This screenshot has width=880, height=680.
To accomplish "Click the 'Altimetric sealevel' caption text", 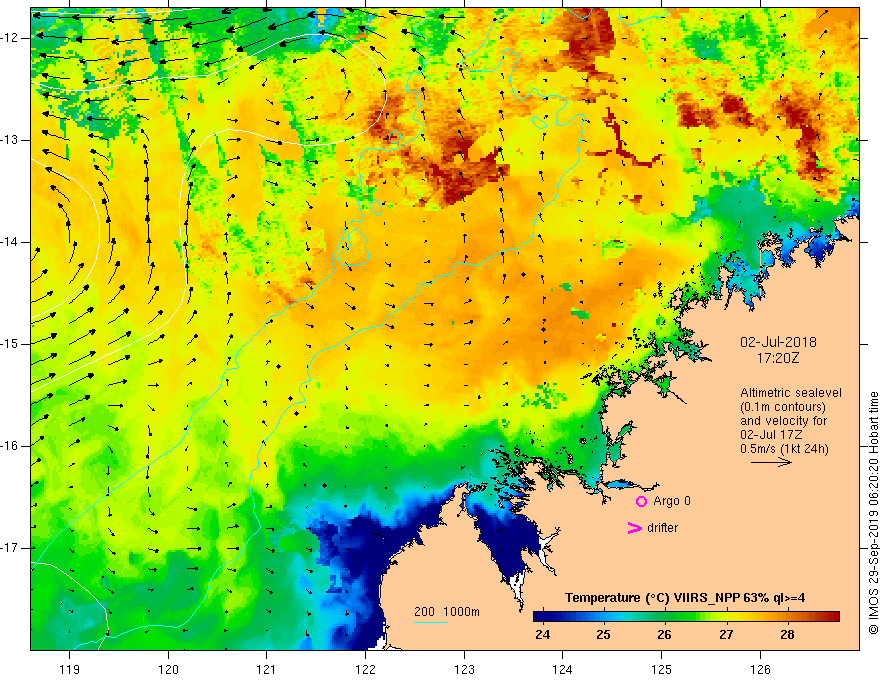I will click(791, 393).
